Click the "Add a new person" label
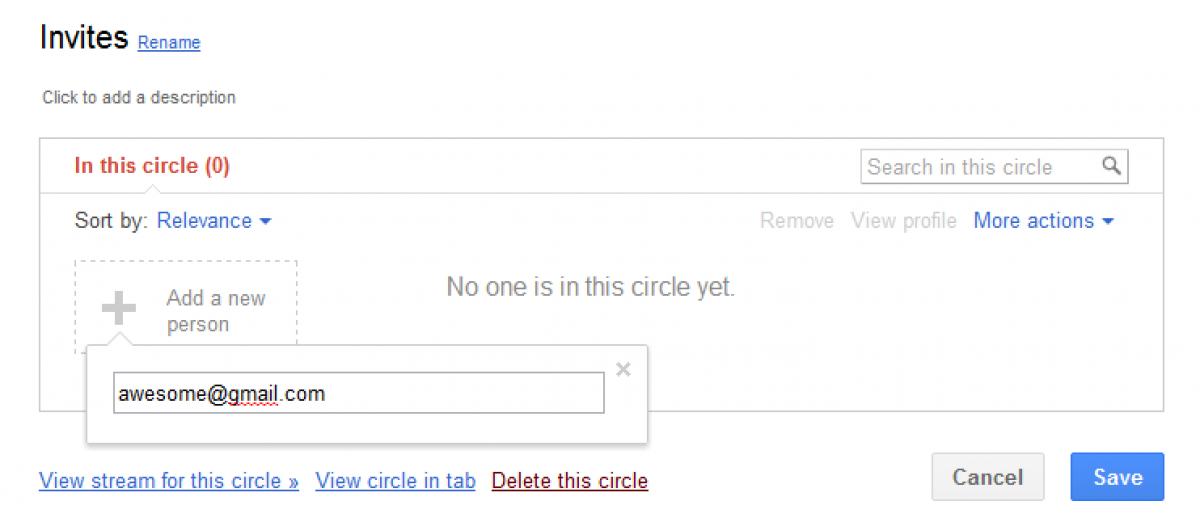This screenshot has width=1200, height=522. (x=215, y=311)
